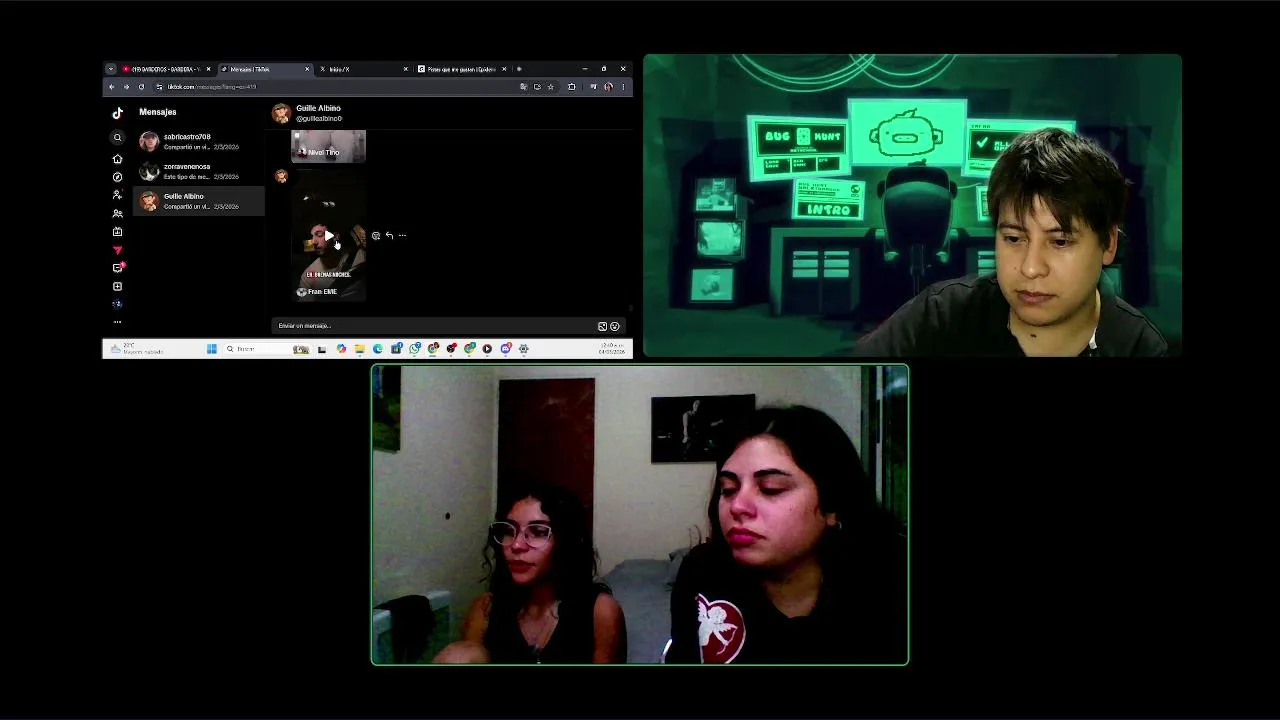Click the translate page icon
The width and height of the screenshot is (1280, 720).
pos(524,87)
